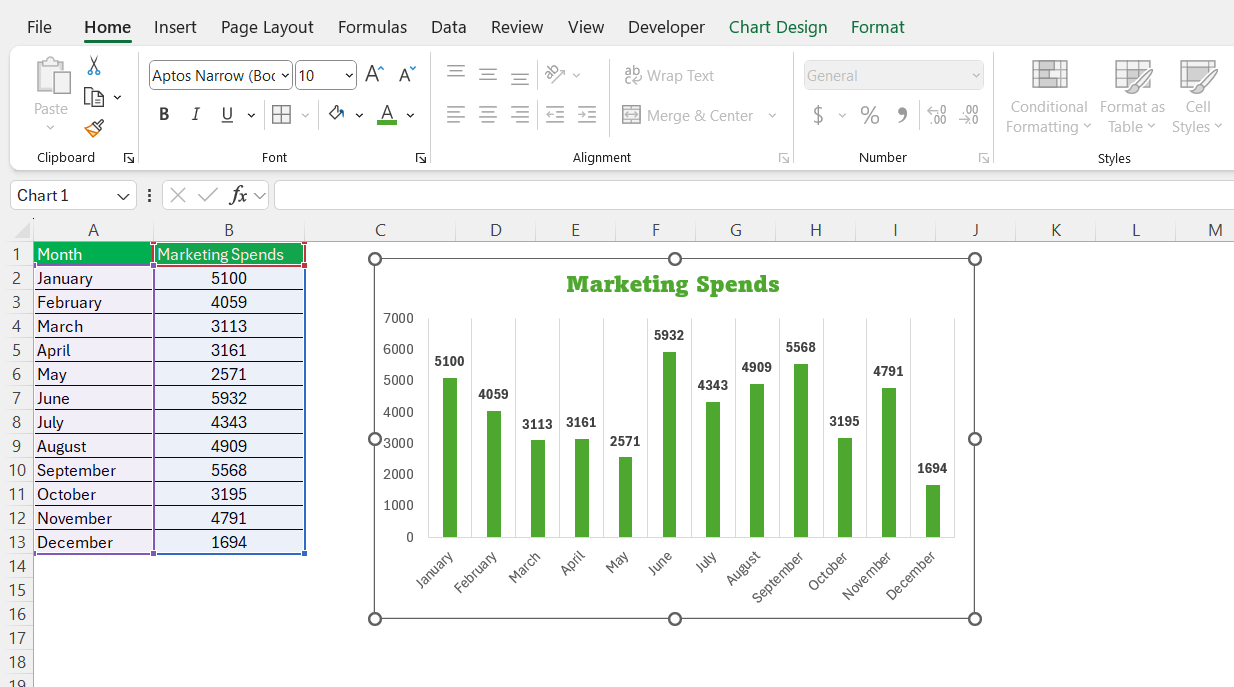
Task: Click Decrease Decimal icon
Action: point(969,116)
